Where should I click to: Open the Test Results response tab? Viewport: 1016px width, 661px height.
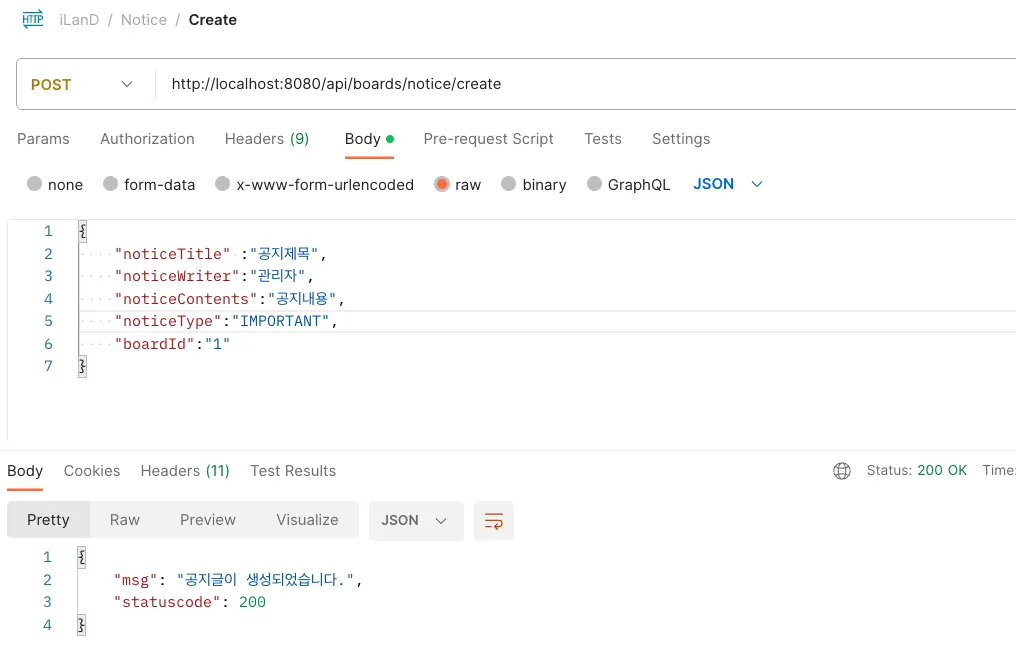[x=293, y=471]
